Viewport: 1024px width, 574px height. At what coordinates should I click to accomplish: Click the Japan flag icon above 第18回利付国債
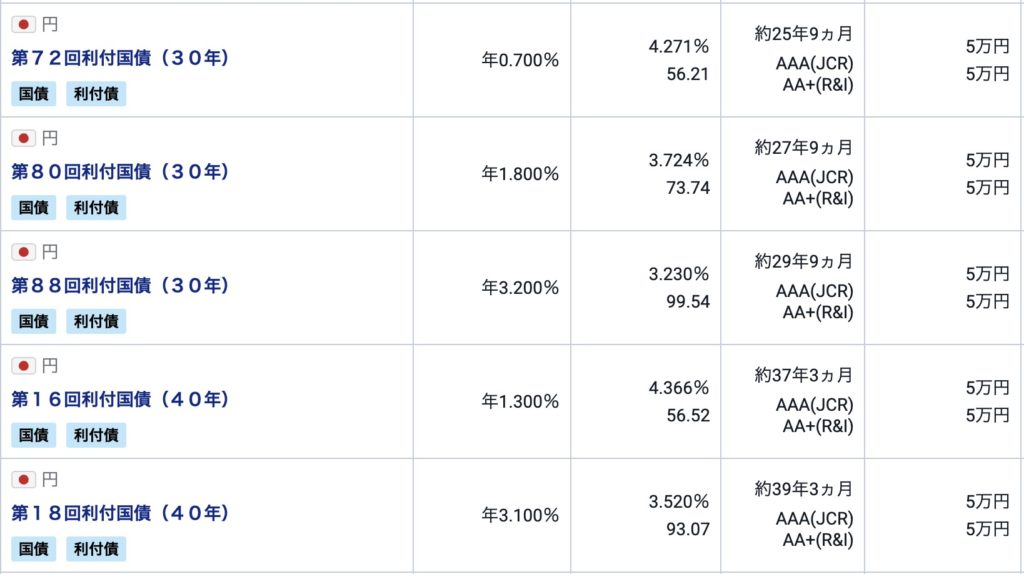24,480
